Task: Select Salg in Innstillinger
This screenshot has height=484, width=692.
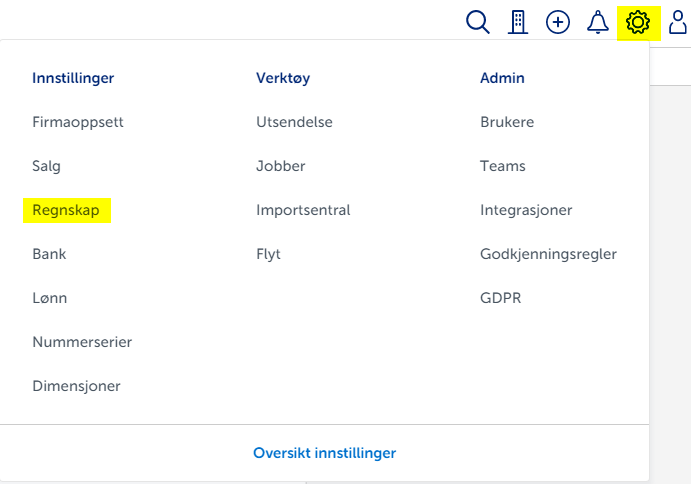Action: 46,166
